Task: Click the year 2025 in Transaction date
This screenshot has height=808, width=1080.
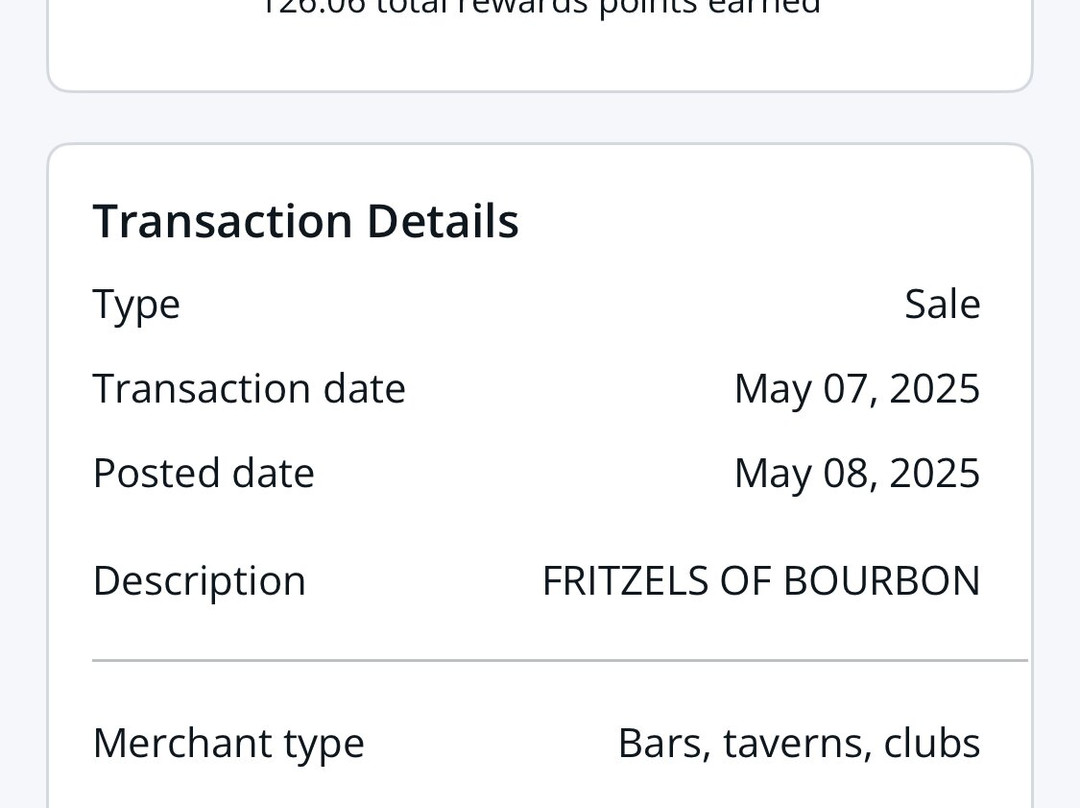Action: click(x=934, y=389)
